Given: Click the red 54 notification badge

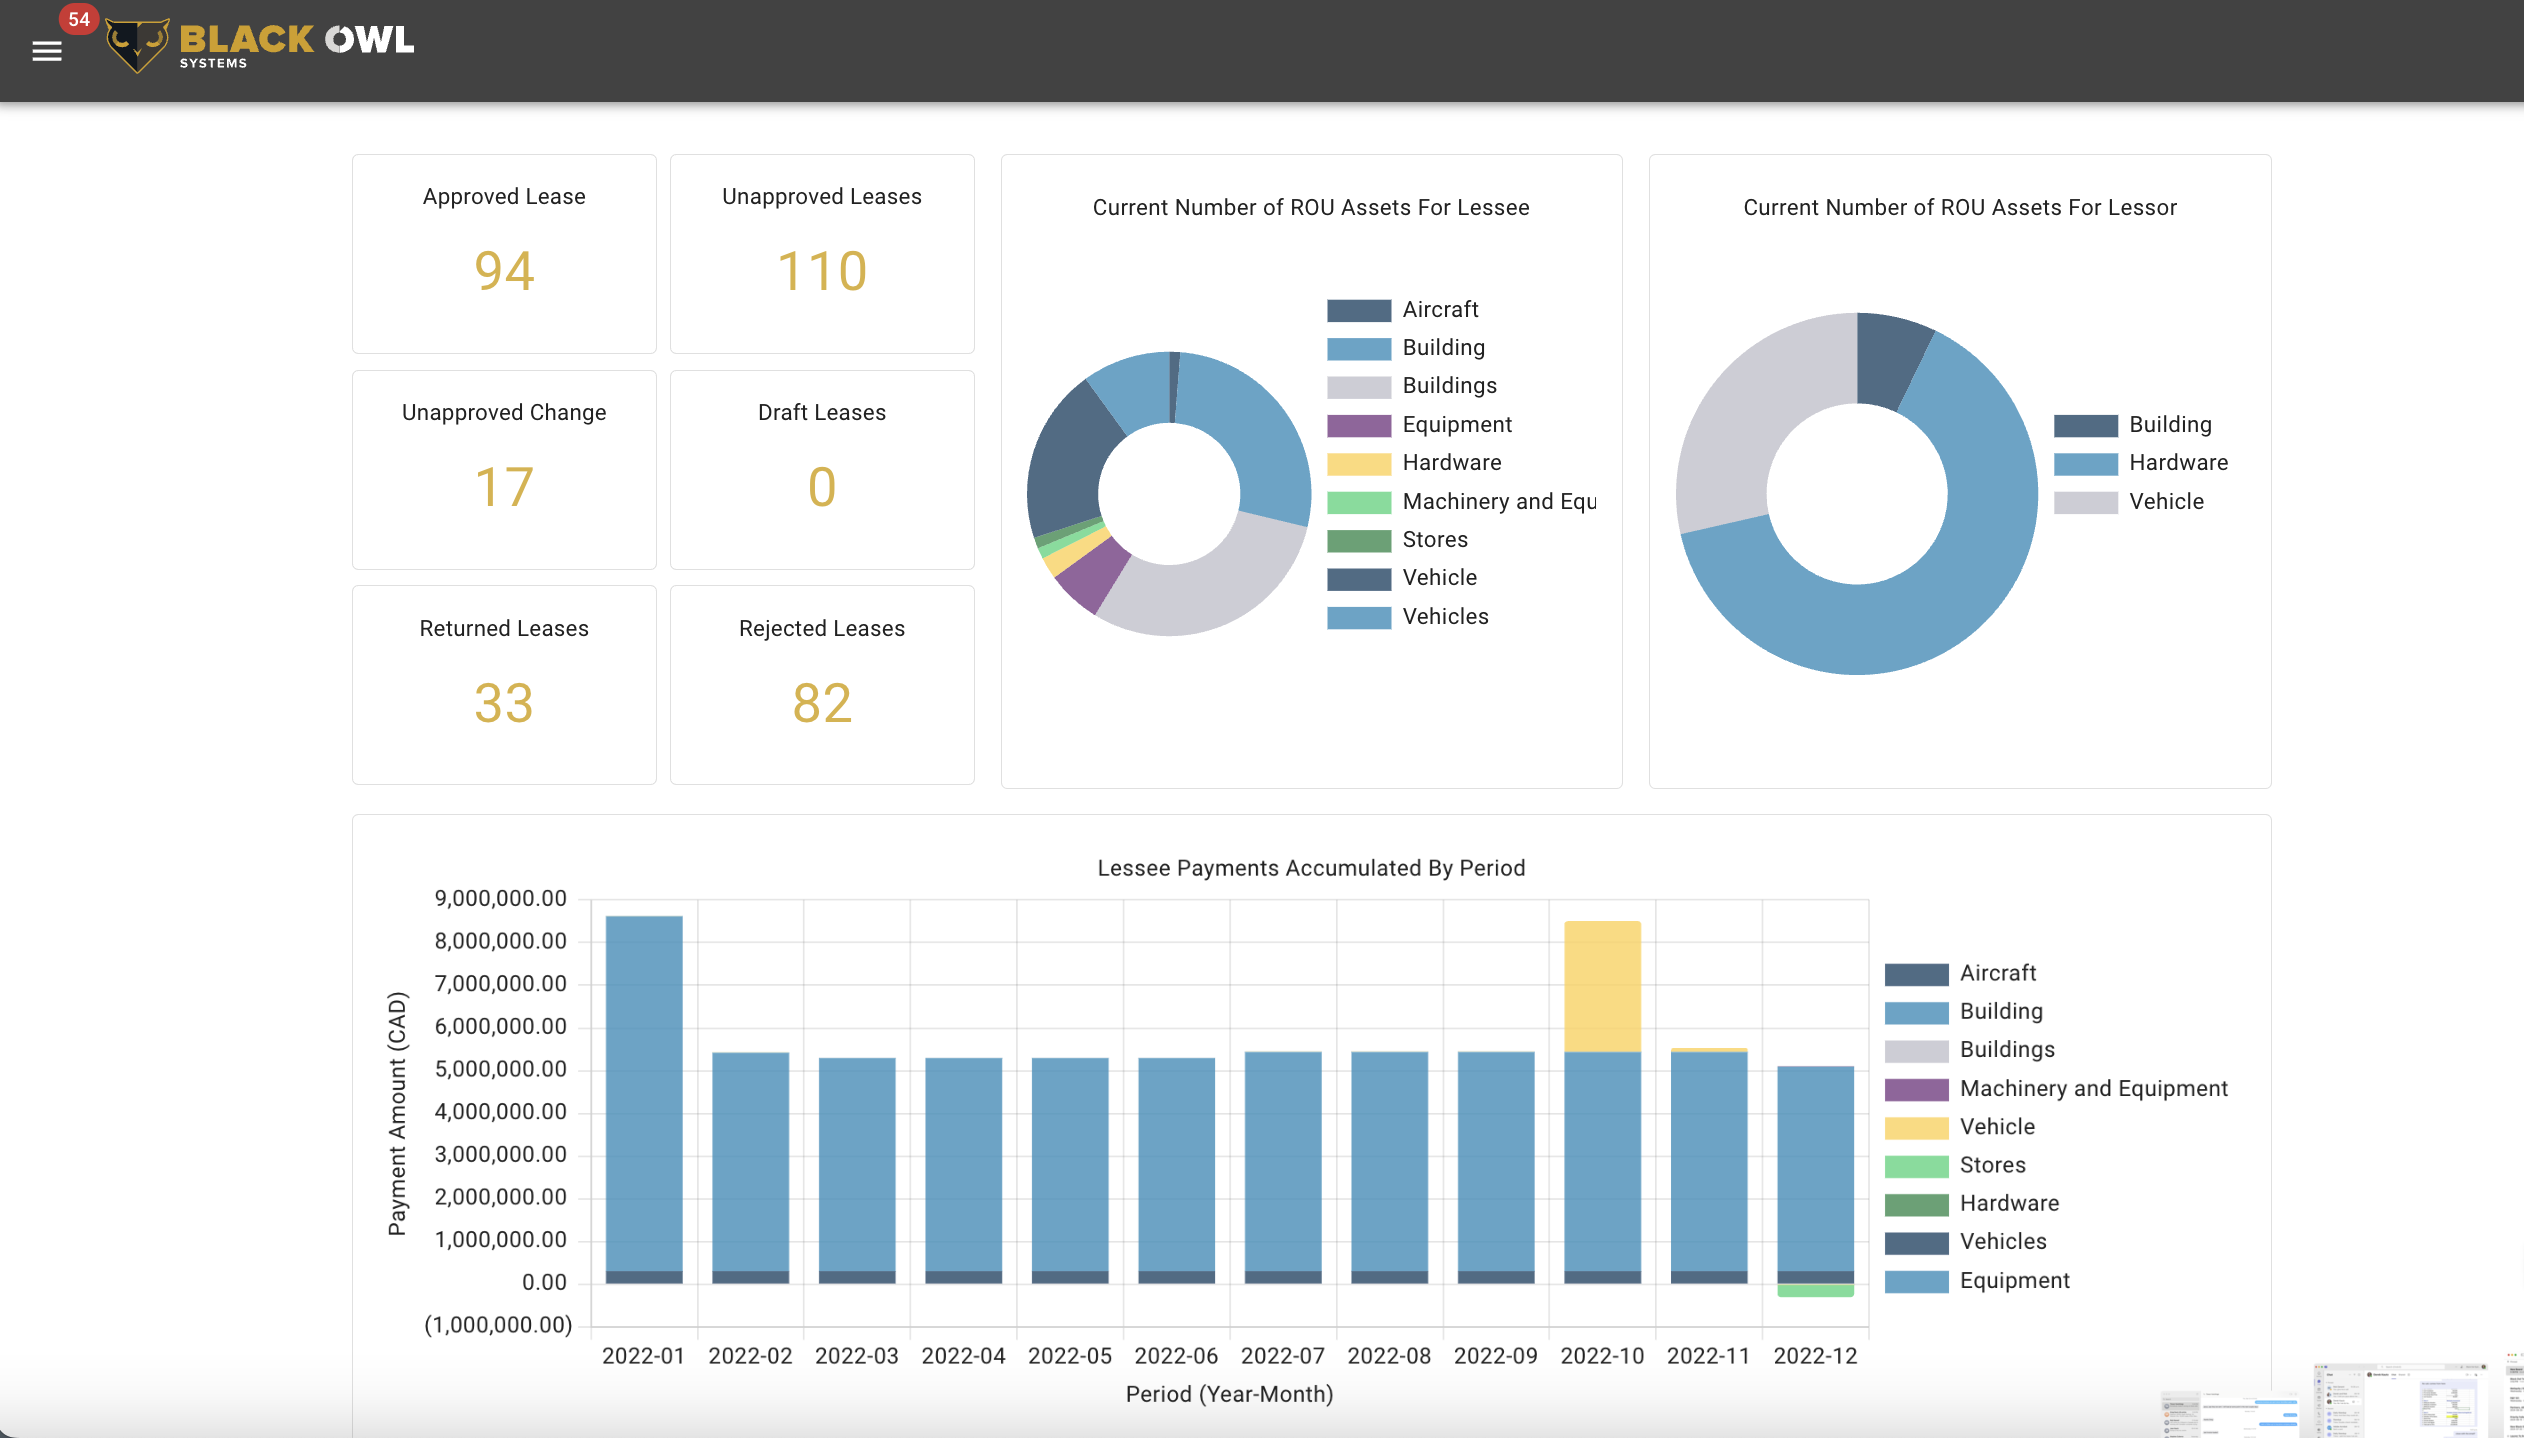Looking at the screenshot, I should [x=79, y=19].
